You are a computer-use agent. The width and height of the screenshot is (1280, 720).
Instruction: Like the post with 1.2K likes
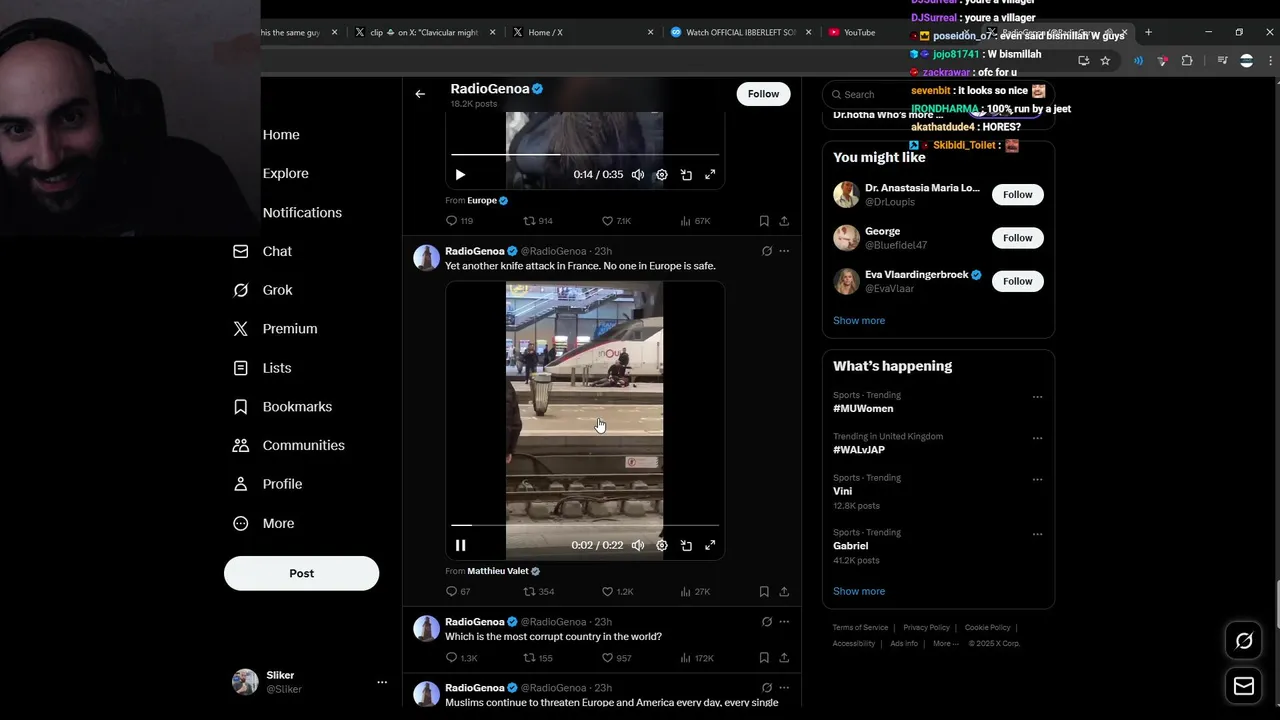click(x=617, y=591)
